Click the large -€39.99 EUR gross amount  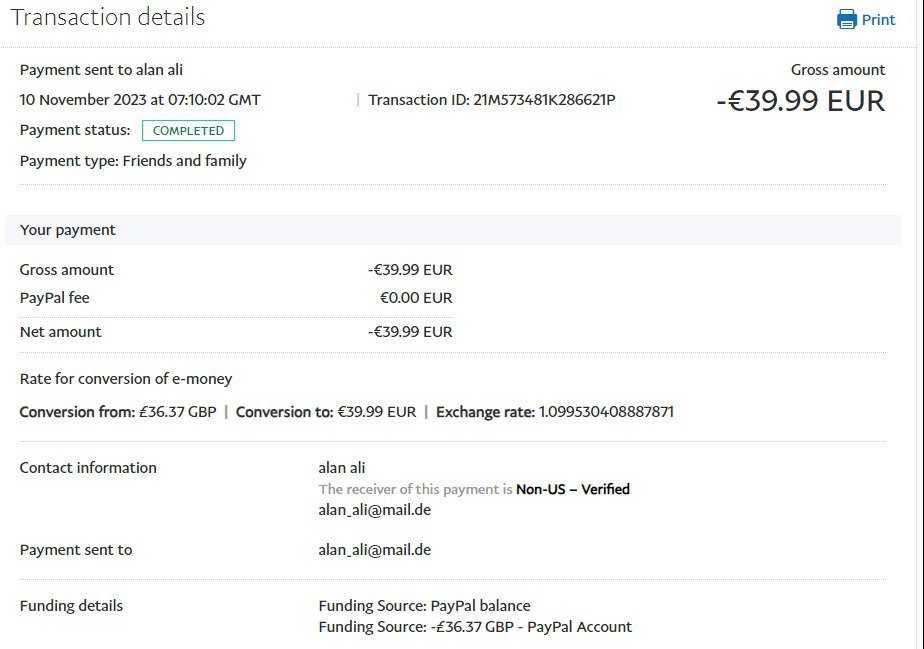pos(800,101)
